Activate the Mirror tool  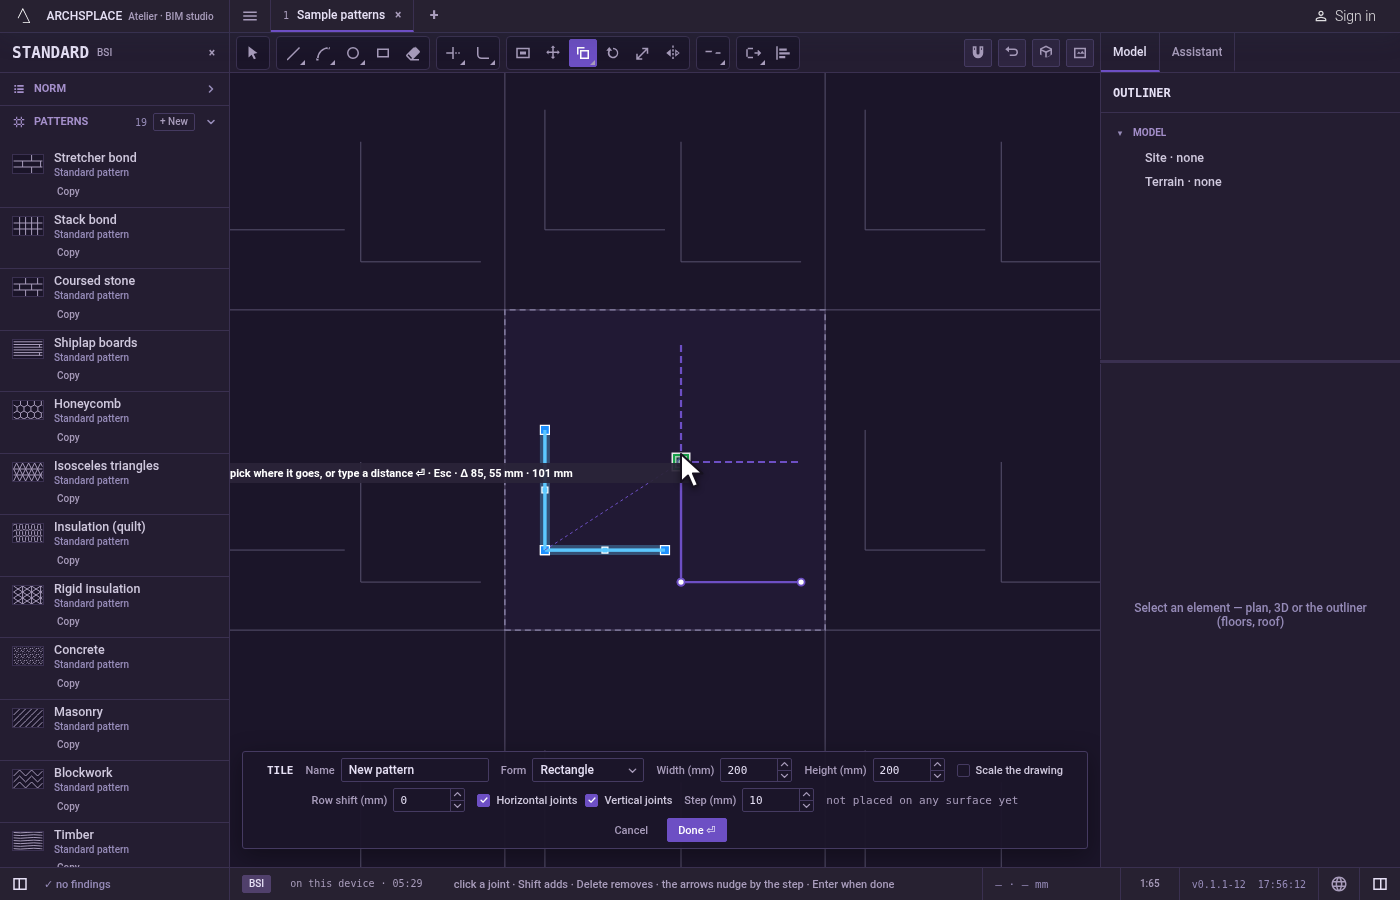(673, 53)
